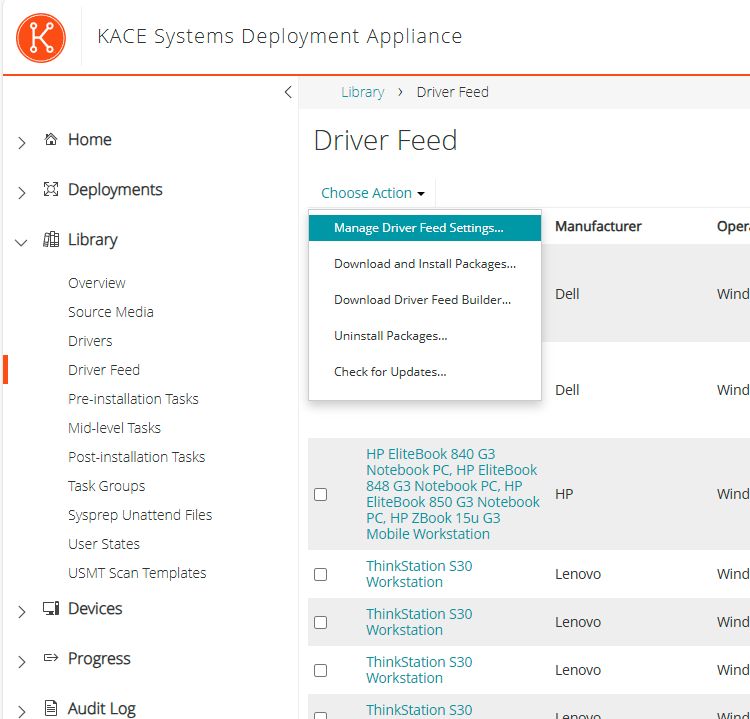750x719 pixels.
Task: Click the Library books icon
Action: pos(51,240)
